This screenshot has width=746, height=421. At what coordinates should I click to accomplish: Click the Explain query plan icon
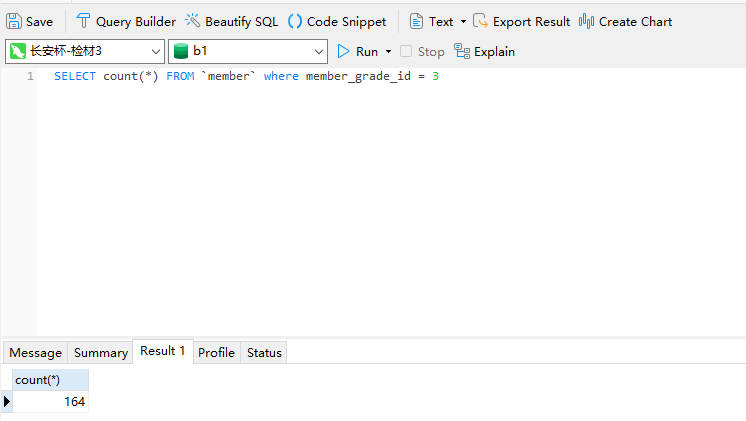point(462,51)
